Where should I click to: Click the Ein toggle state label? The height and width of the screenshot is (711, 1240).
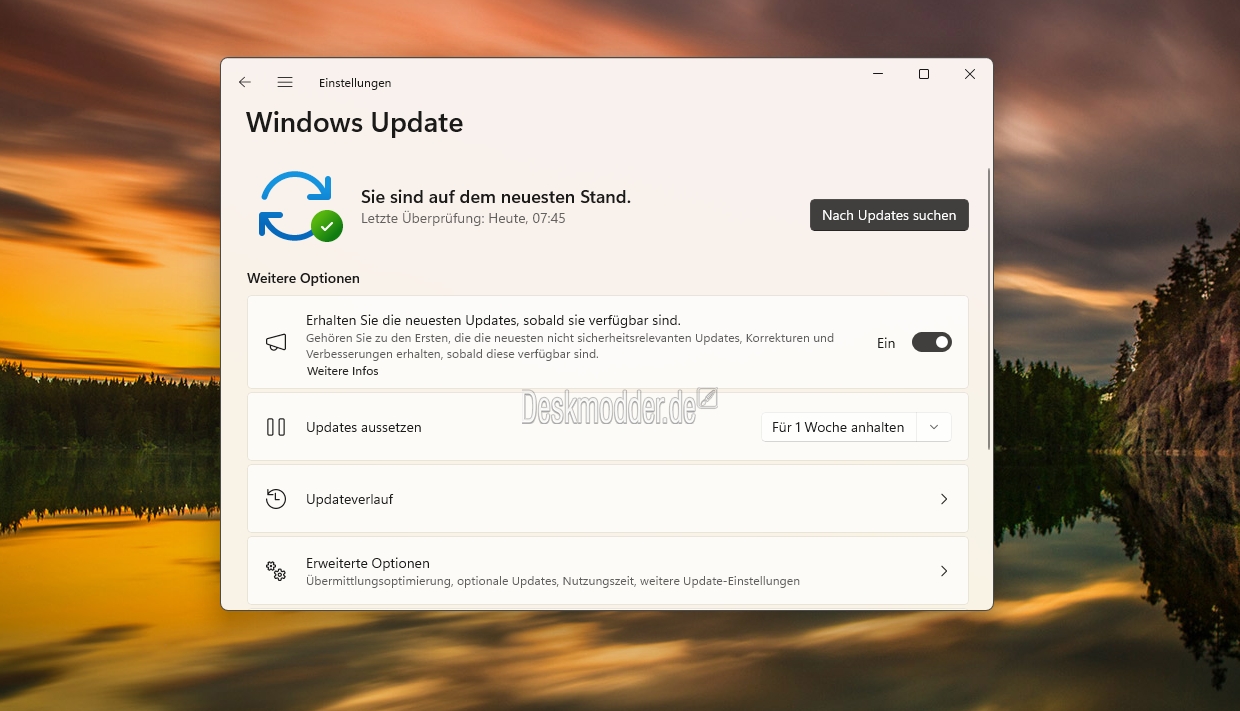(x=886, y=343)
